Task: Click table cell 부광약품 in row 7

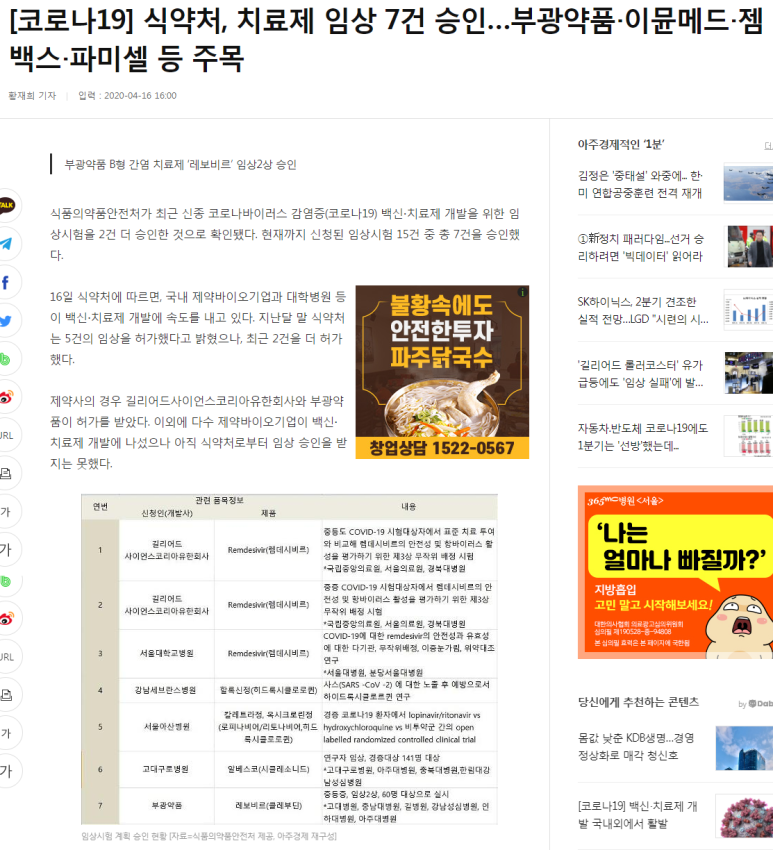Action: pyautogui.click(x=166, y=806)
